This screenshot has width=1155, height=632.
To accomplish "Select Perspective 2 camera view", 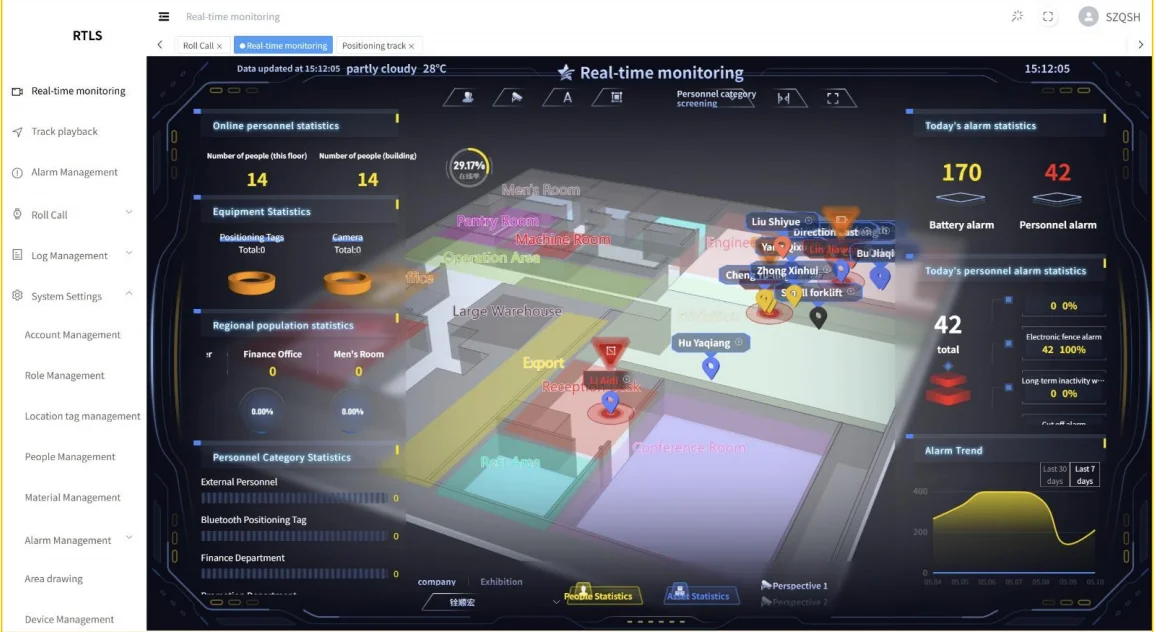I will coord(794,602).
